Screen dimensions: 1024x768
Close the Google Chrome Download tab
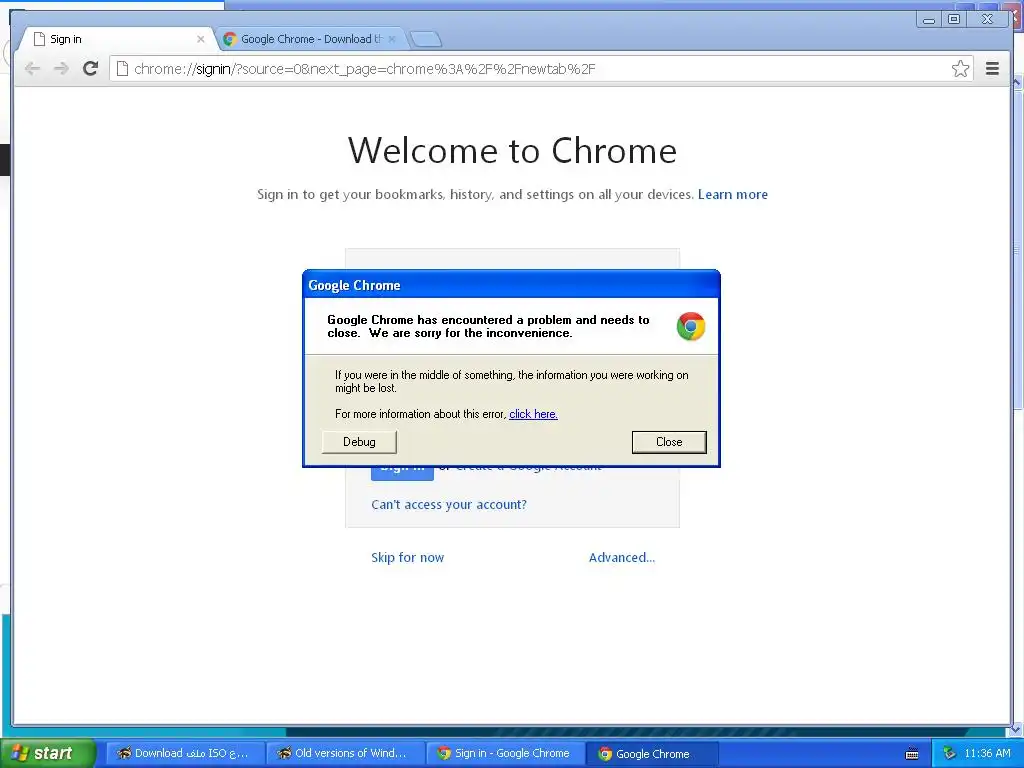pyautogui.click(x=392, y=39)
